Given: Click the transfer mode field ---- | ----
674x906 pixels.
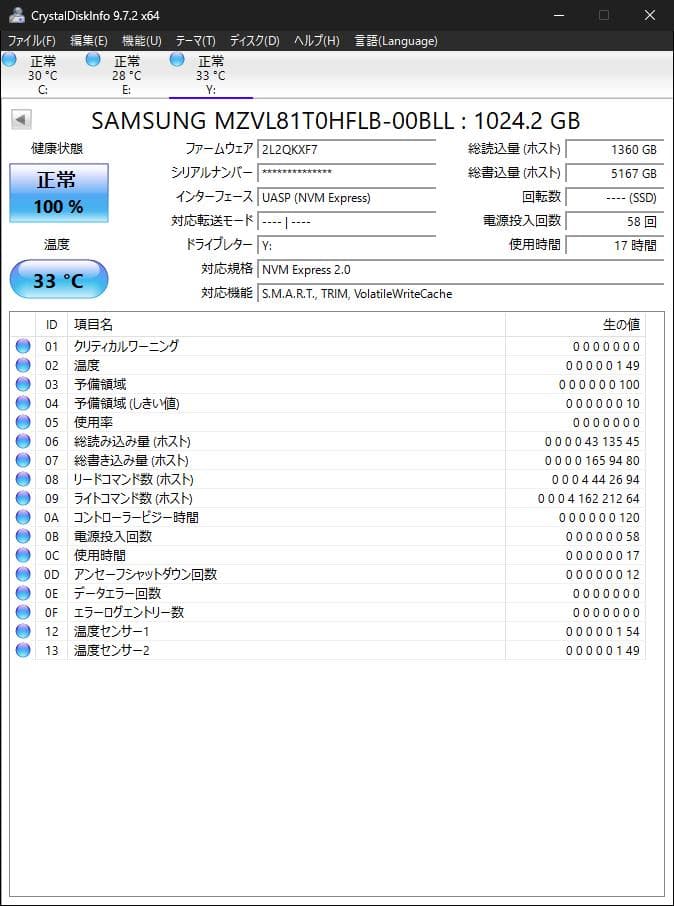Looking at the screenshot, I should 346,222.
